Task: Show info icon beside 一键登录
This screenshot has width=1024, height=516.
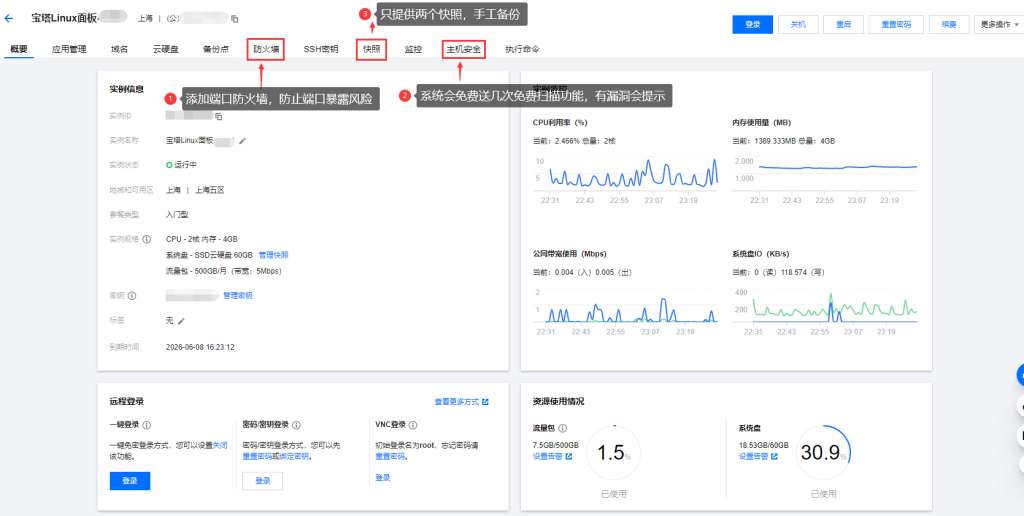Action: [146, 425]
